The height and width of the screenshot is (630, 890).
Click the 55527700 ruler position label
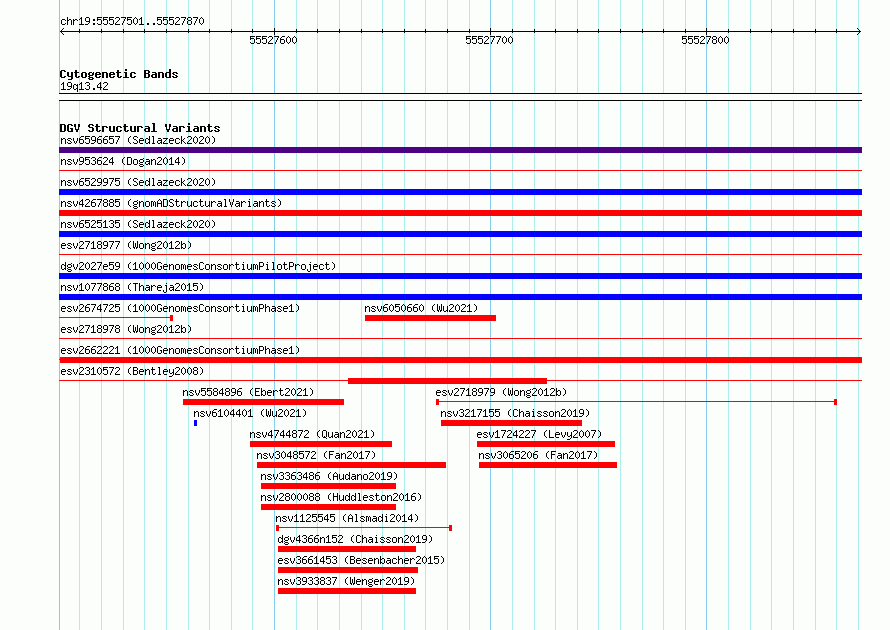pos(489,40)
